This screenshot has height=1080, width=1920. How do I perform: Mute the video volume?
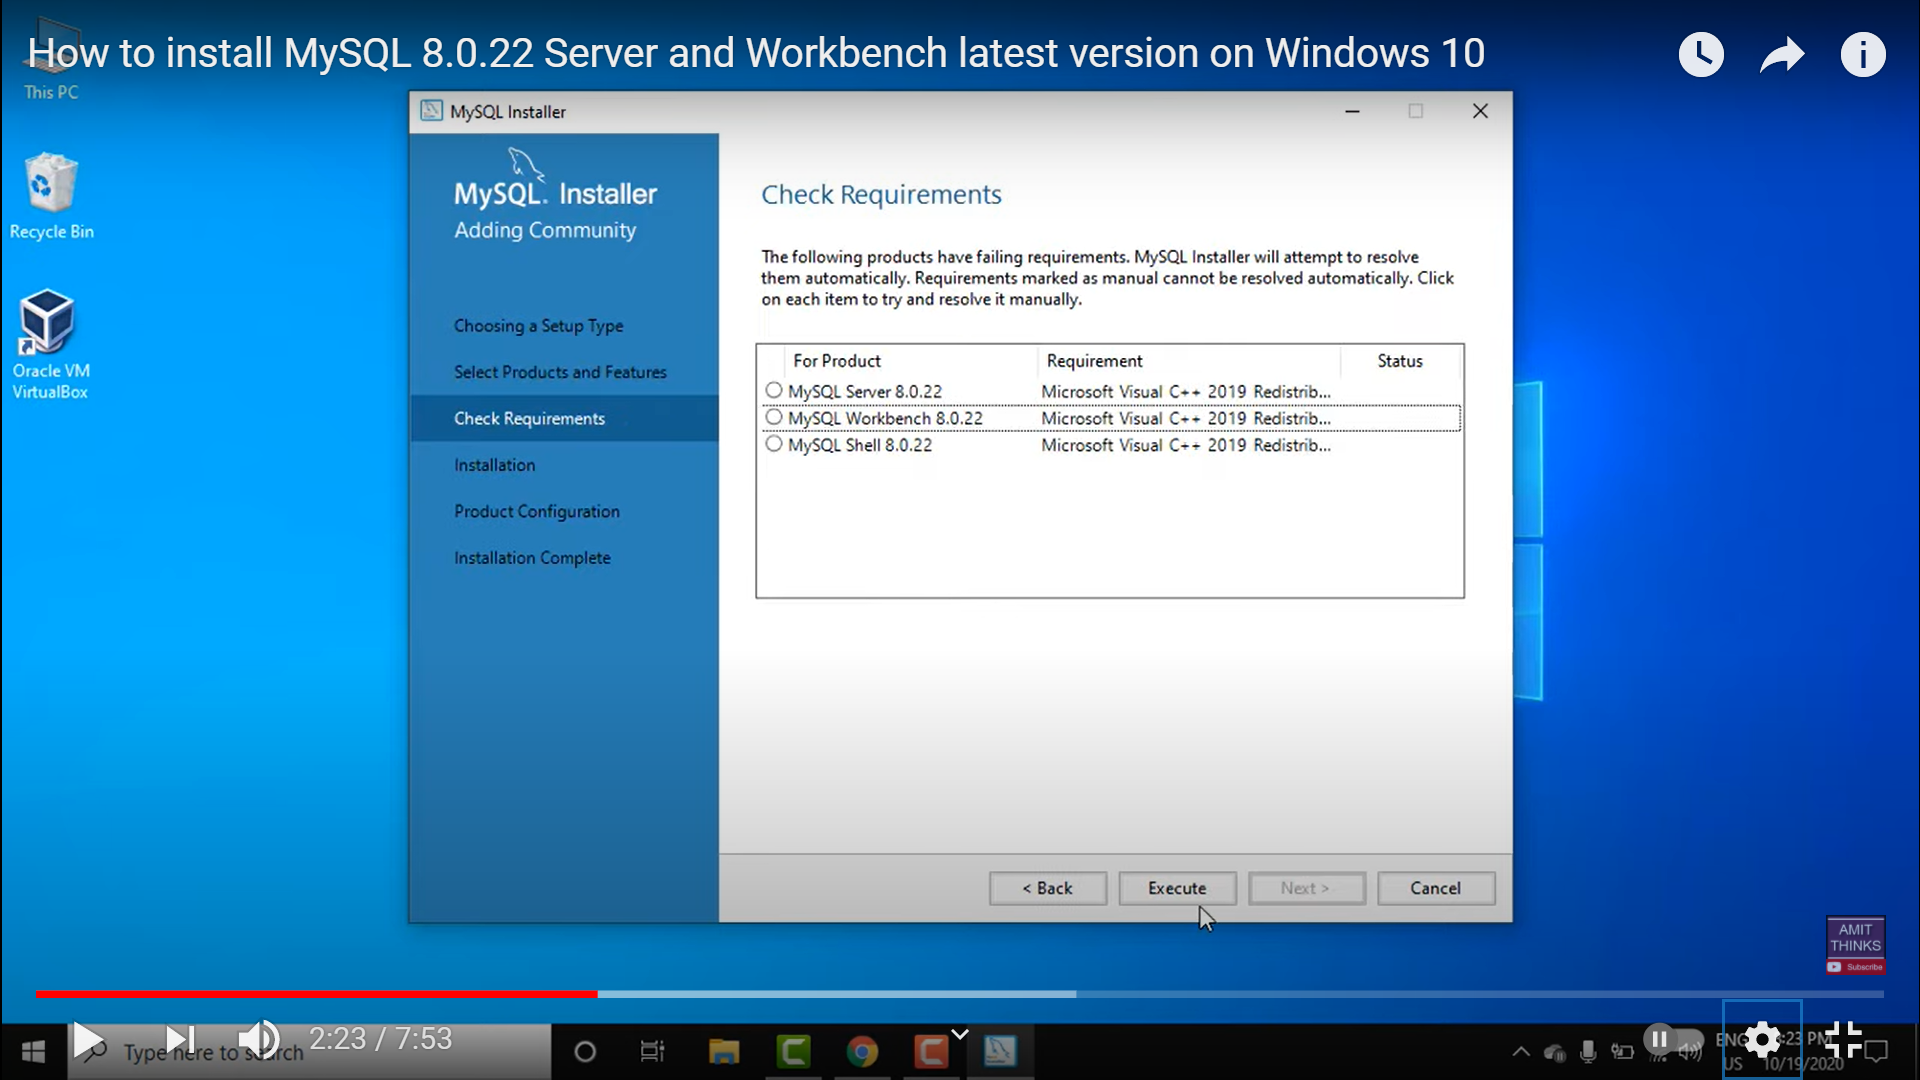click(259, 1040)
